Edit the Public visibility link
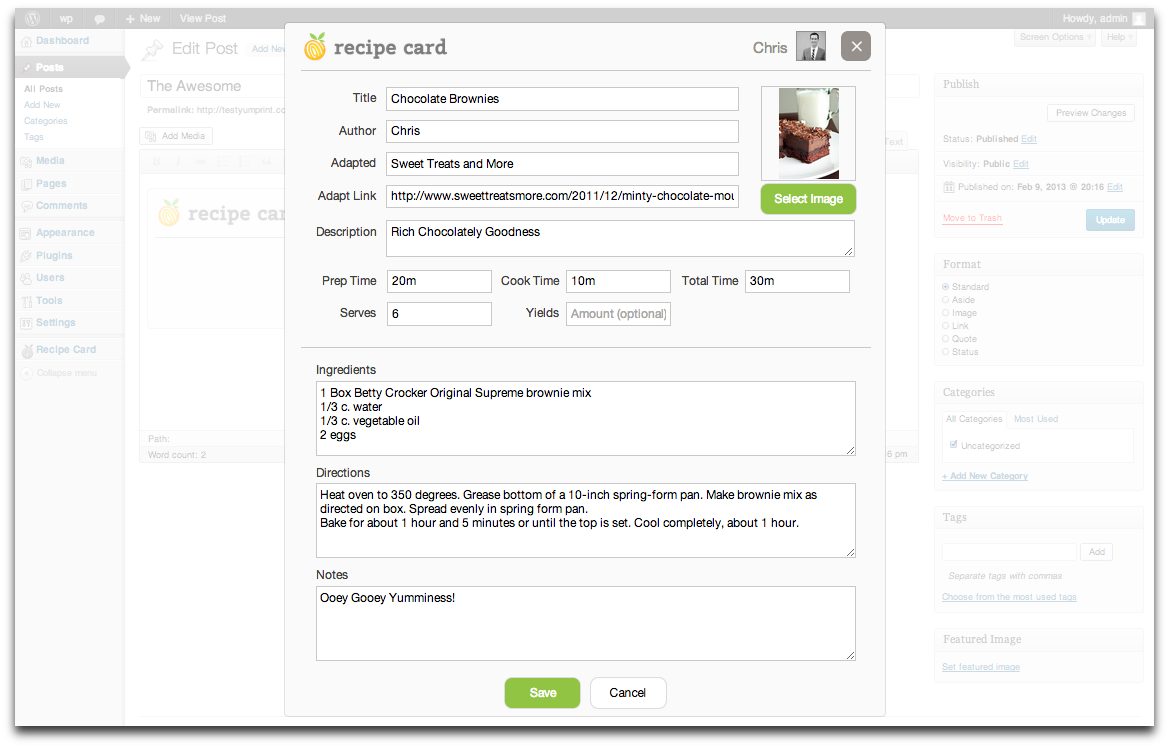 coord(1021,164)
